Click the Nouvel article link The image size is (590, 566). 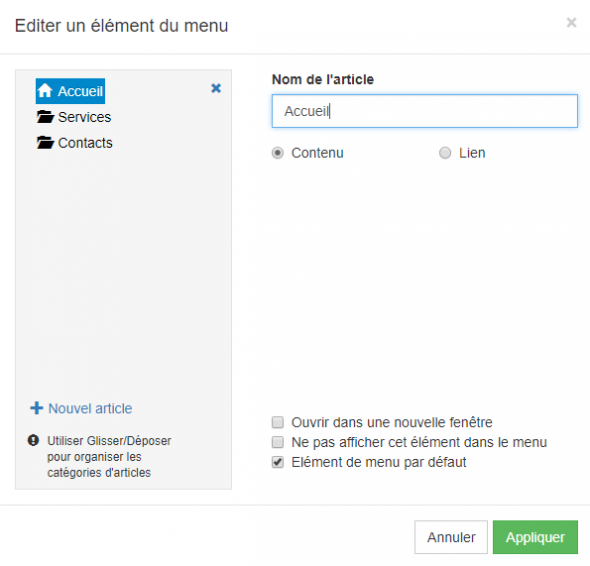tap(90, 408)
